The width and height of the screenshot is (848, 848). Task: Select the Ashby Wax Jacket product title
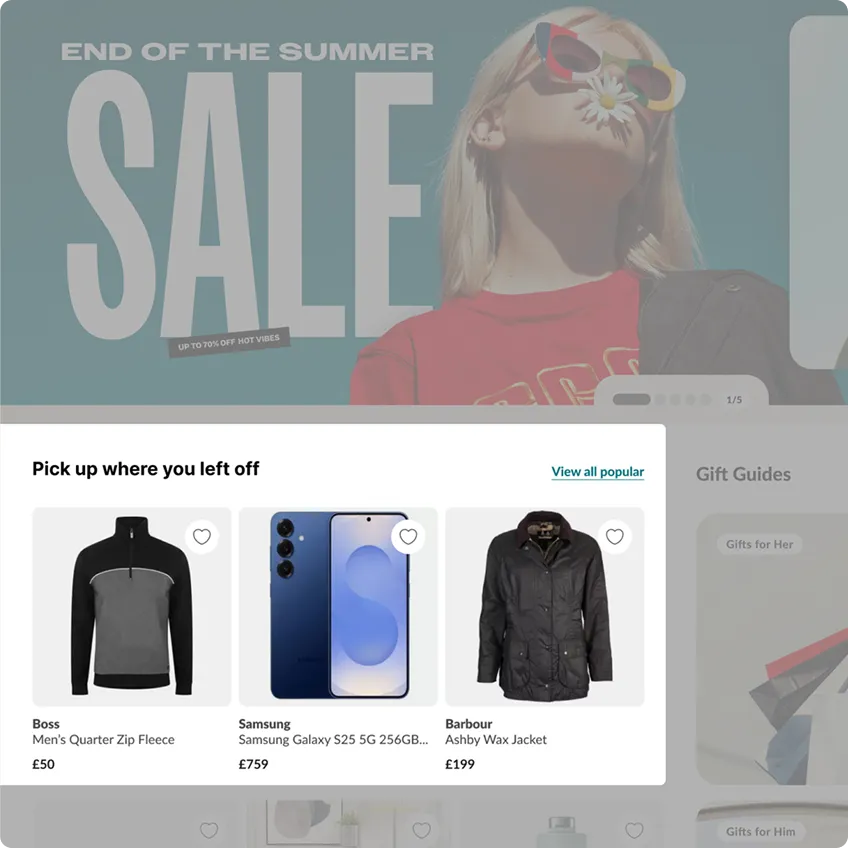496,739
